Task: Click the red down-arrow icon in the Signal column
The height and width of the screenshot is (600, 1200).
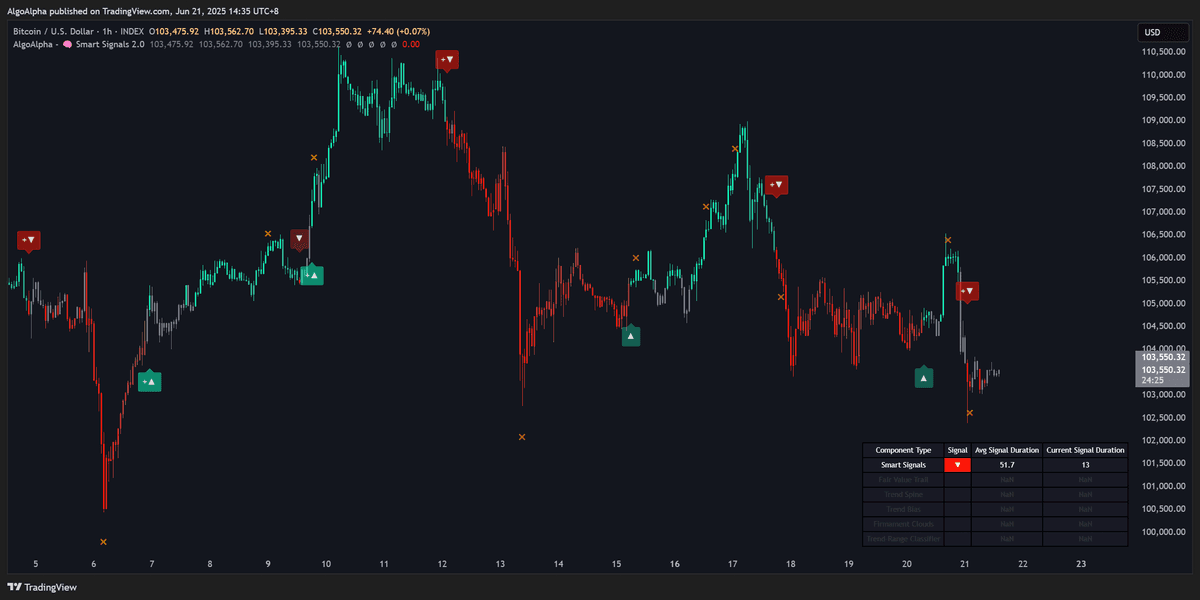Action: click(956, 464)
